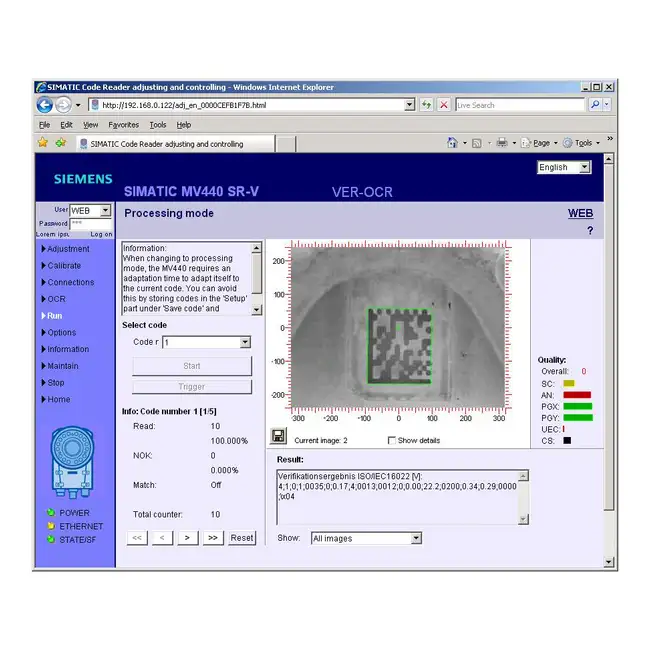Click the Password input field

click(91, 224)
